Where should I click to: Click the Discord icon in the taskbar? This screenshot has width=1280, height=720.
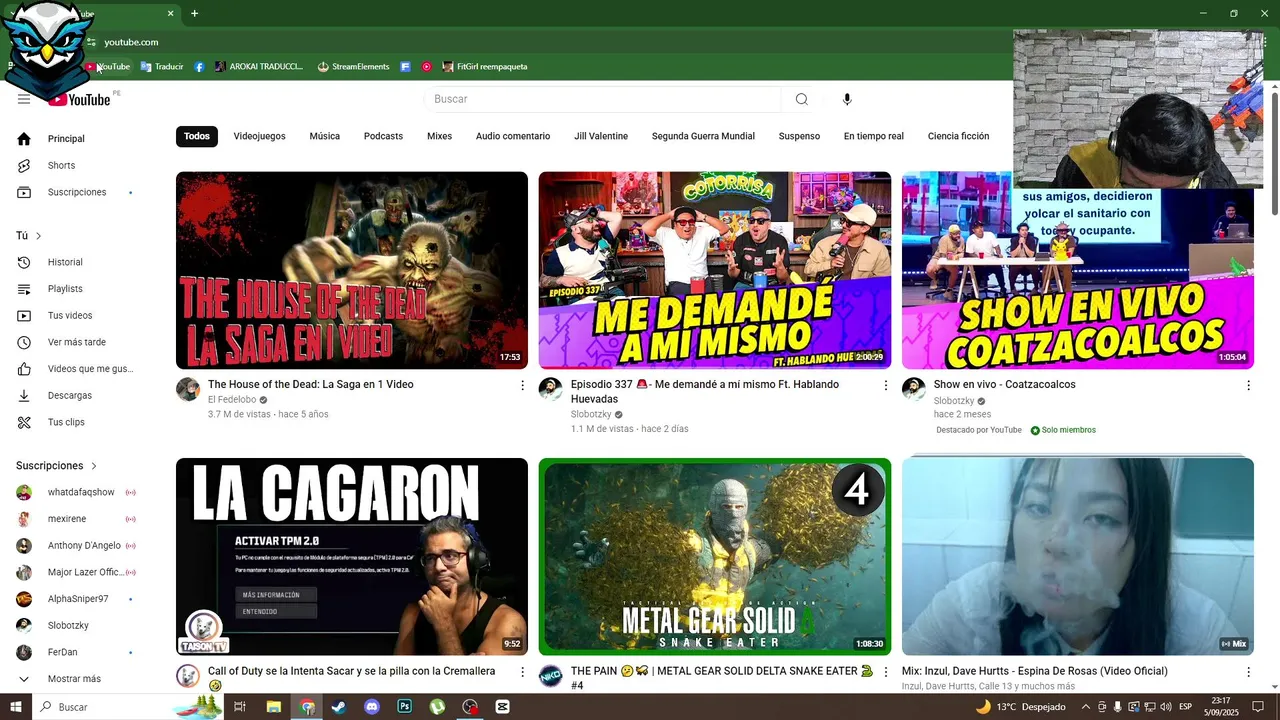click(x=372, y=707)
